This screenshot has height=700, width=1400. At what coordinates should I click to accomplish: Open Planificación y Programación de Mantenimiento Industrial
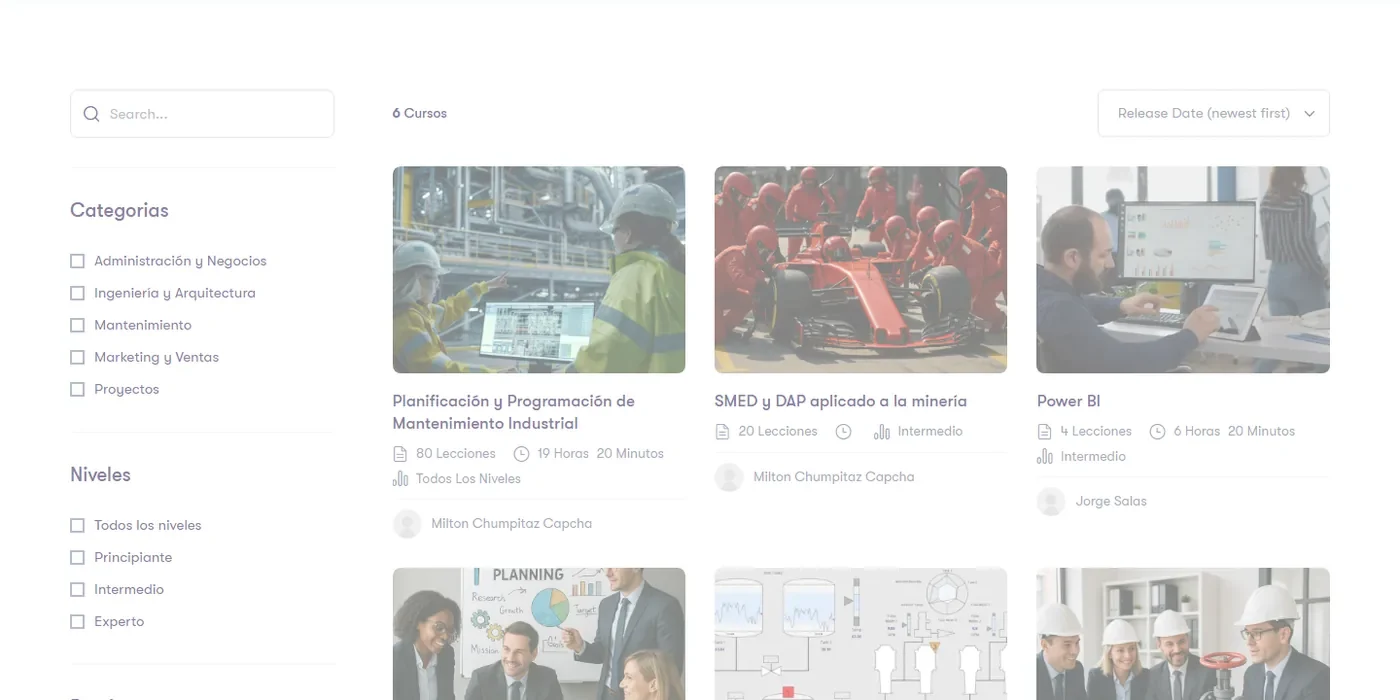[x=514, y=412]
